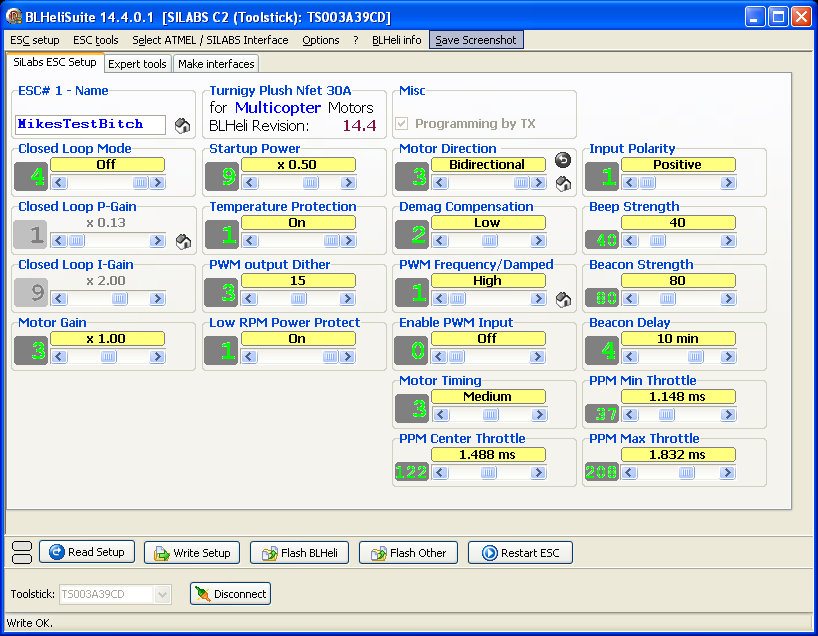Click the multi-ESC selector icon left of Read Setup
The height and width of the screenshot is (636, 818).
22,552
